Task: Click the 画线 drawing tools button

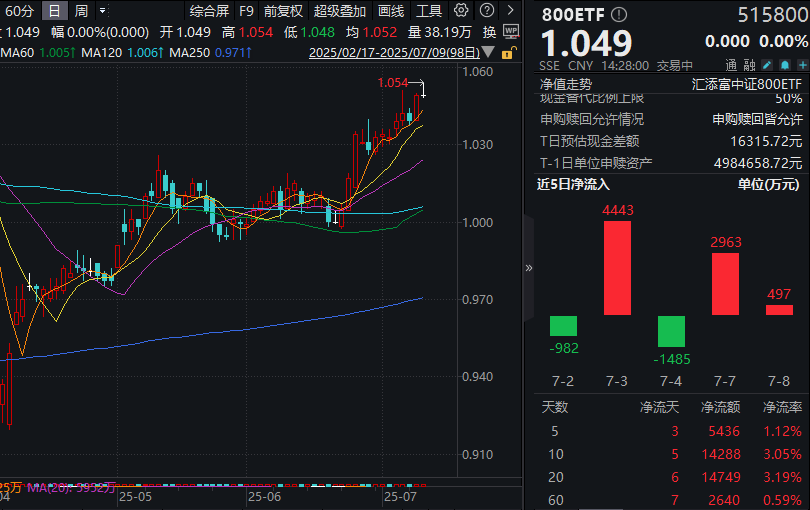Action: pos(391,11)
